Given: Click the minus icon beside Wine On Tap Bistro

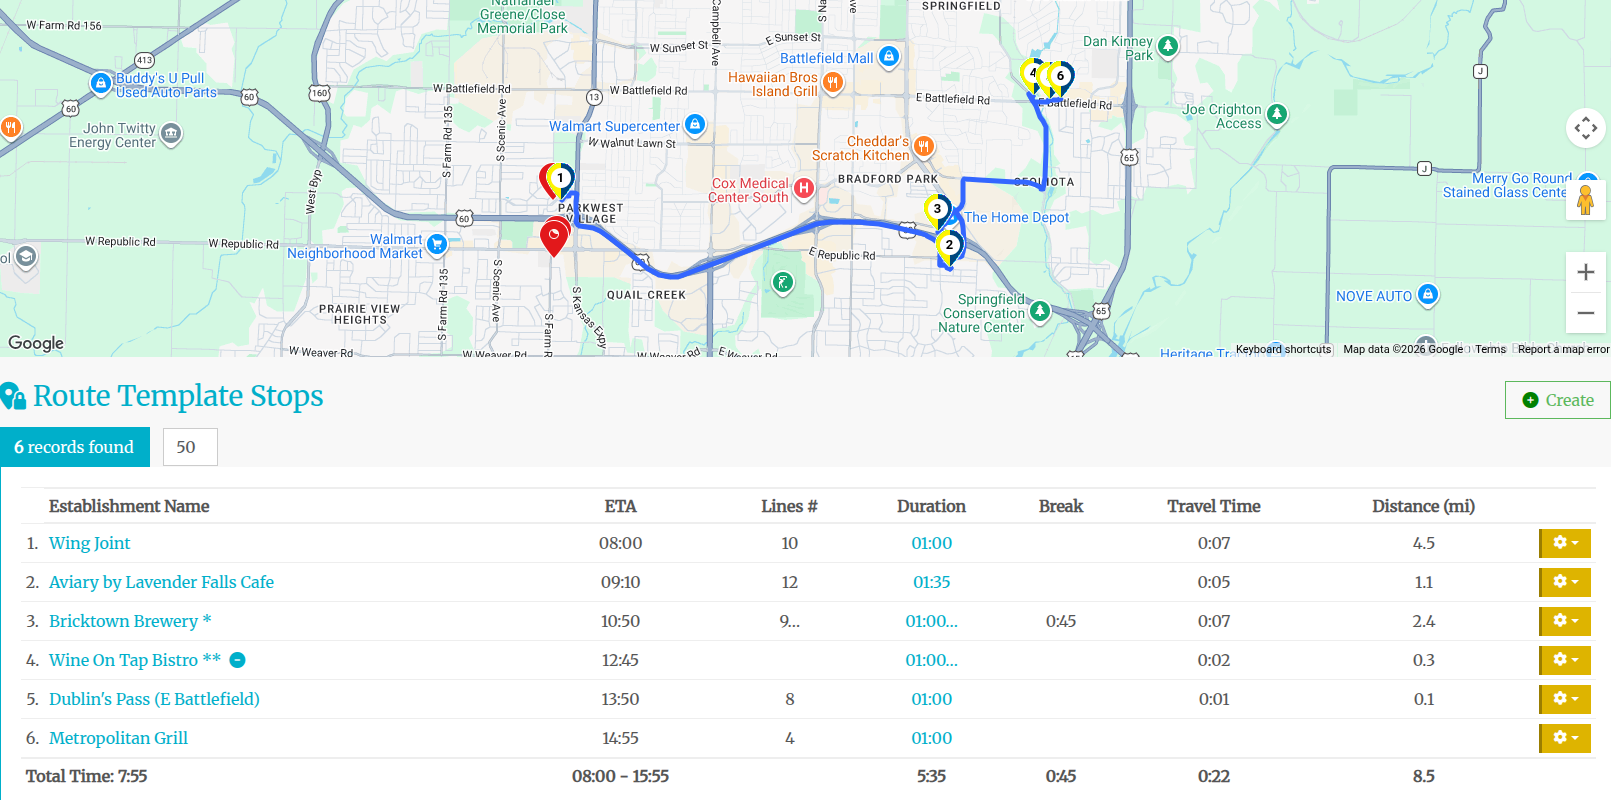Looking at the screenshot, I should (238, 660).
